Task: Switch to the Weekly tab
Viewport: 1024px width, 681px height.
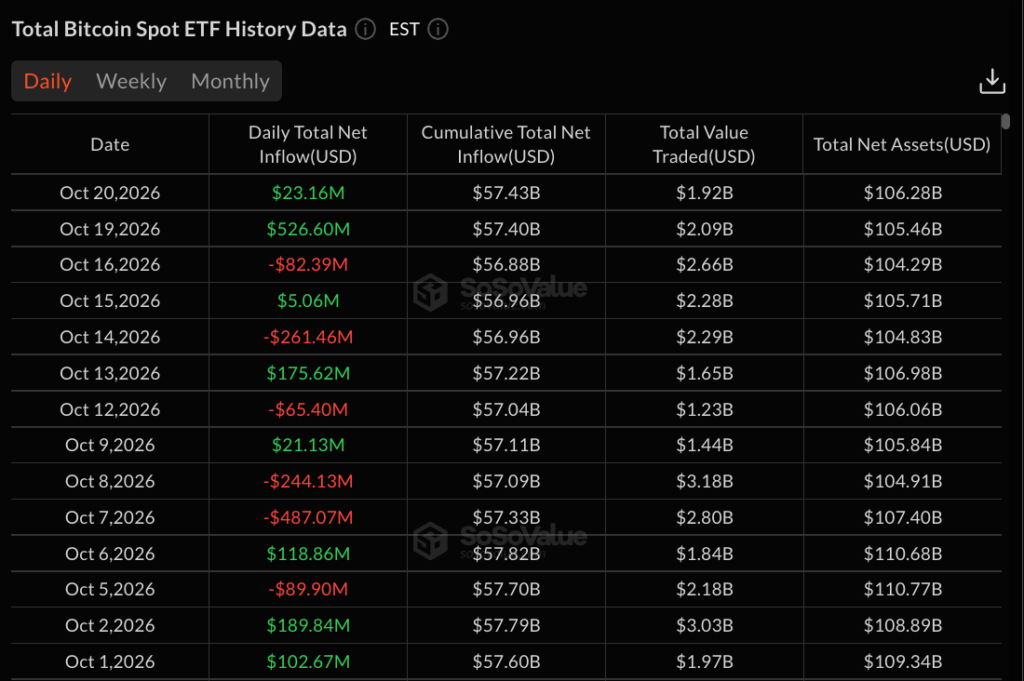Action: coord(131,81)
